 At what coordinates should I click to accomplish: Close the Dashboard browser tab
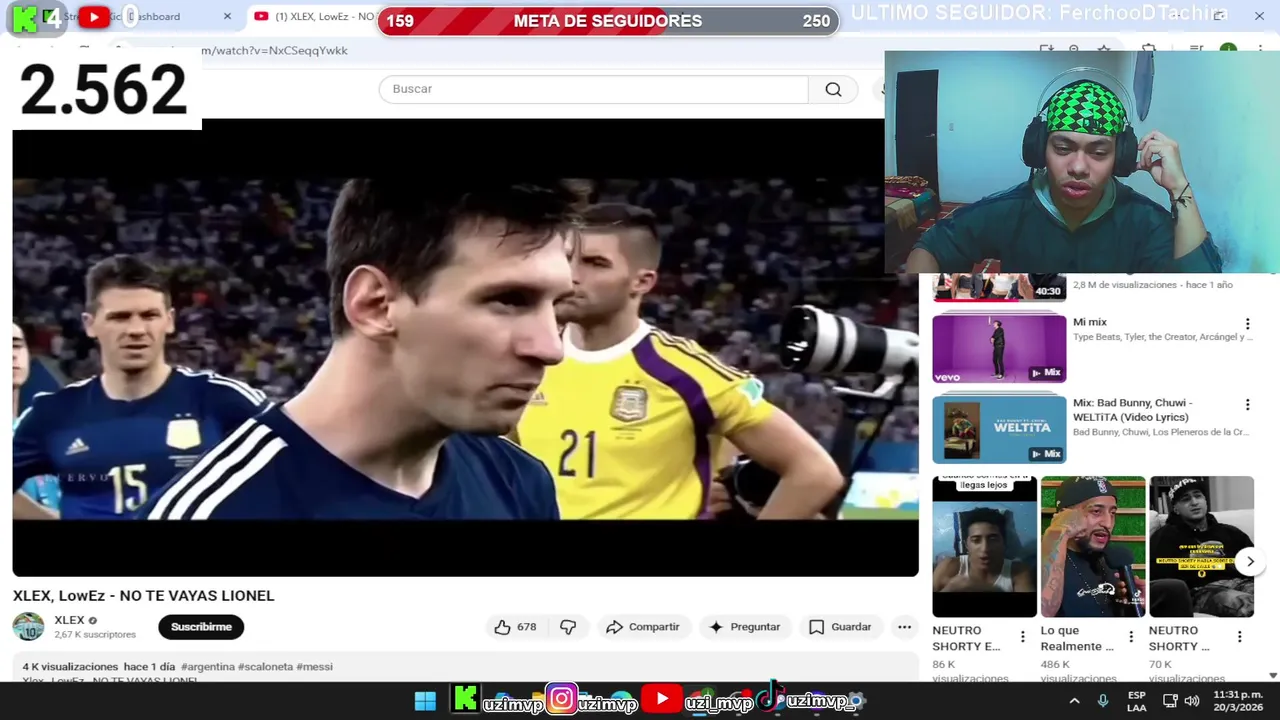coord(227,16)
